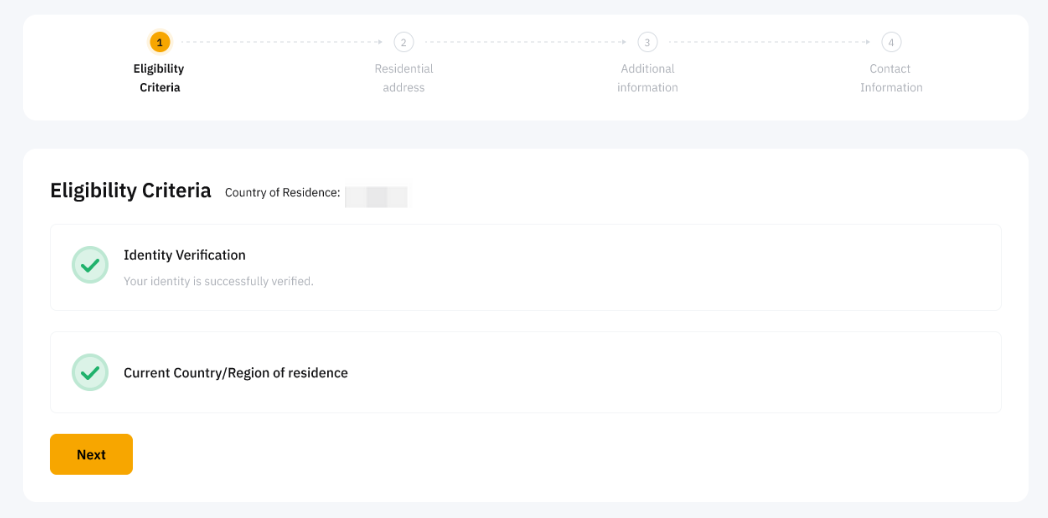Select the step 2 number circle
Image resolution: width=1048 pixels, height=518 pixels.
coord(404,42)
